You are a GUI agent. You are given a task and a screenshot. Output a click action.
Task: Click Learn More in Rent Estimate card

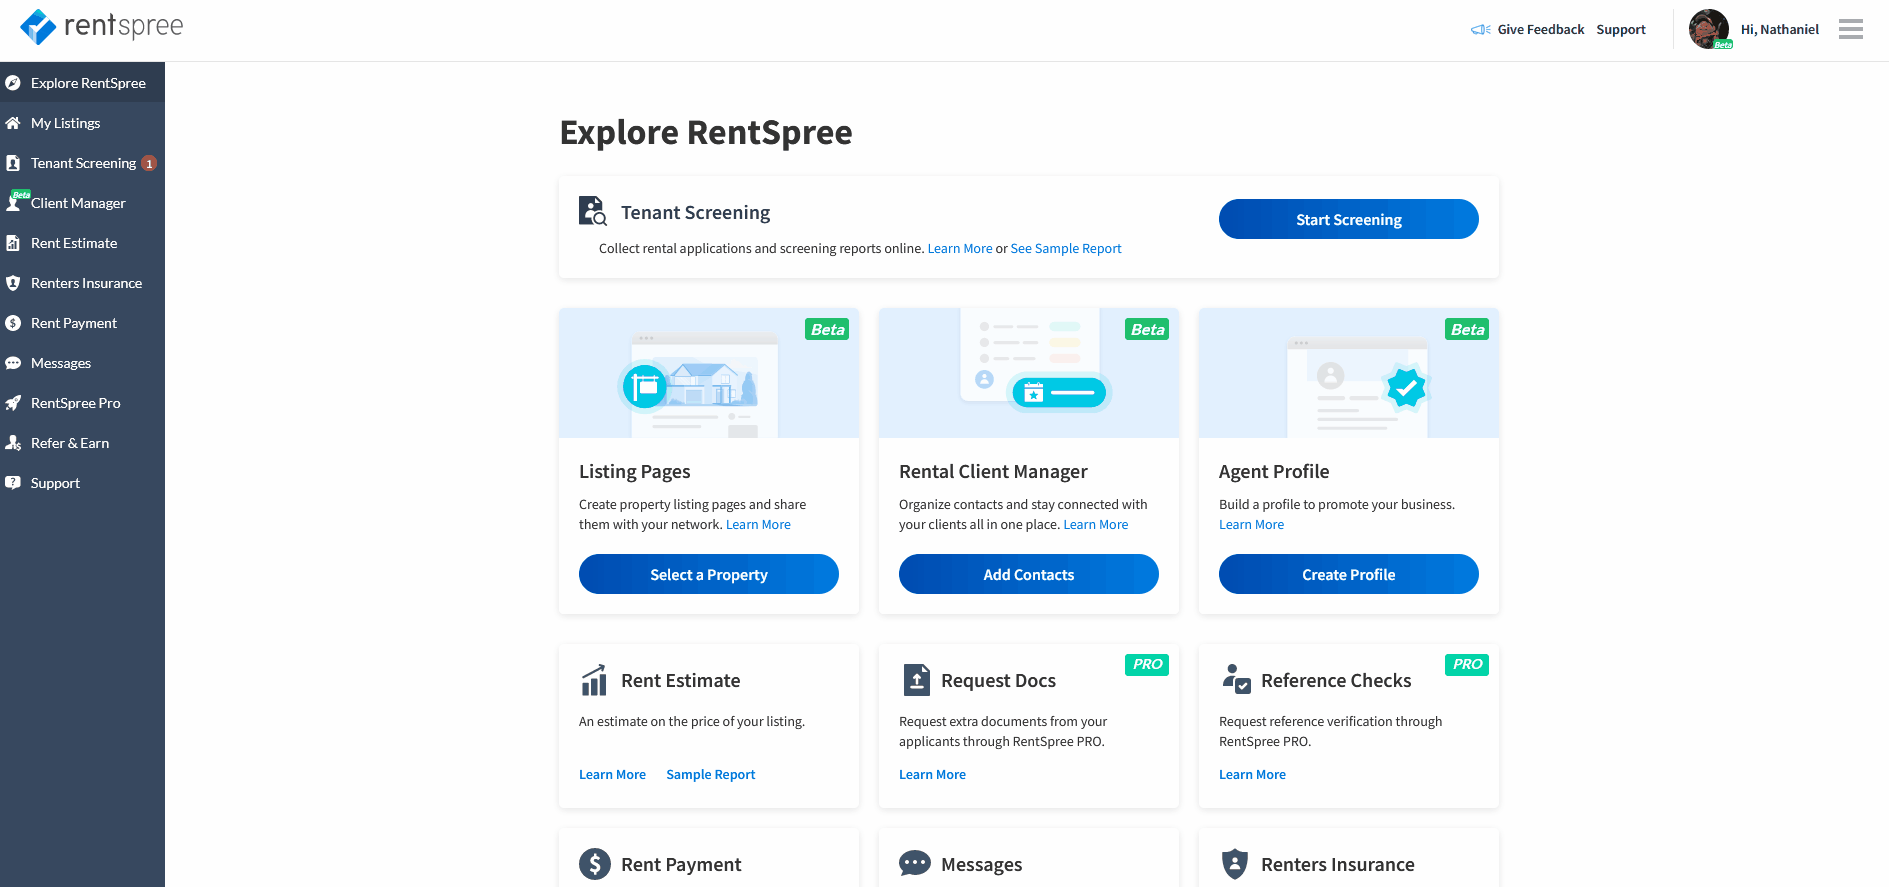[612, 774]
